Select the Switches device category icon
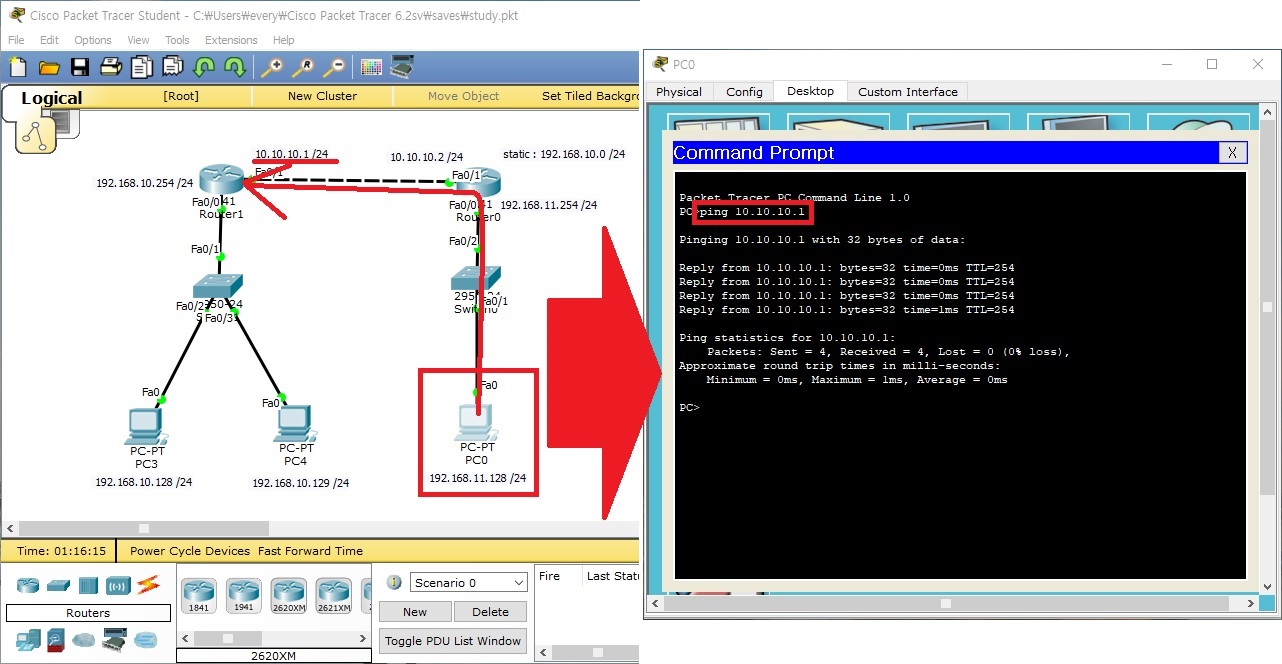1282x664 pixels. [x=58, y=585]
